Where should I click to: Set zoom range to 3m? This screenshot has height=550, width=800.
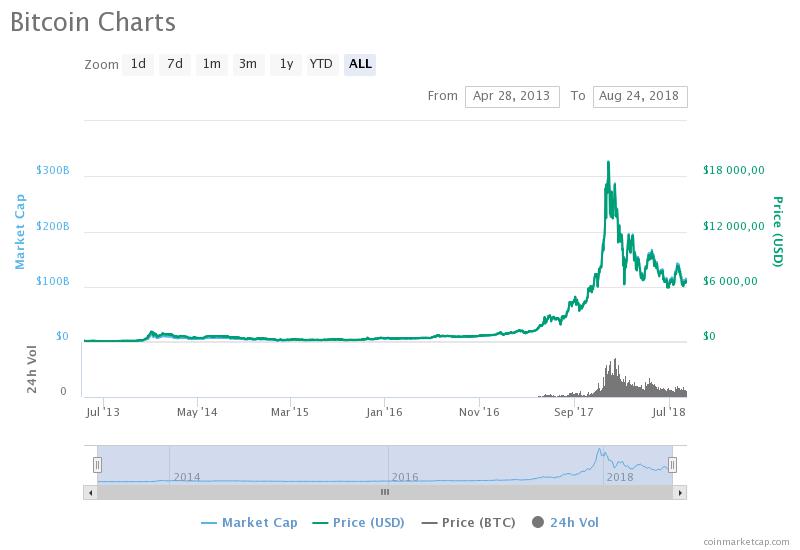[x=248, y=64]
